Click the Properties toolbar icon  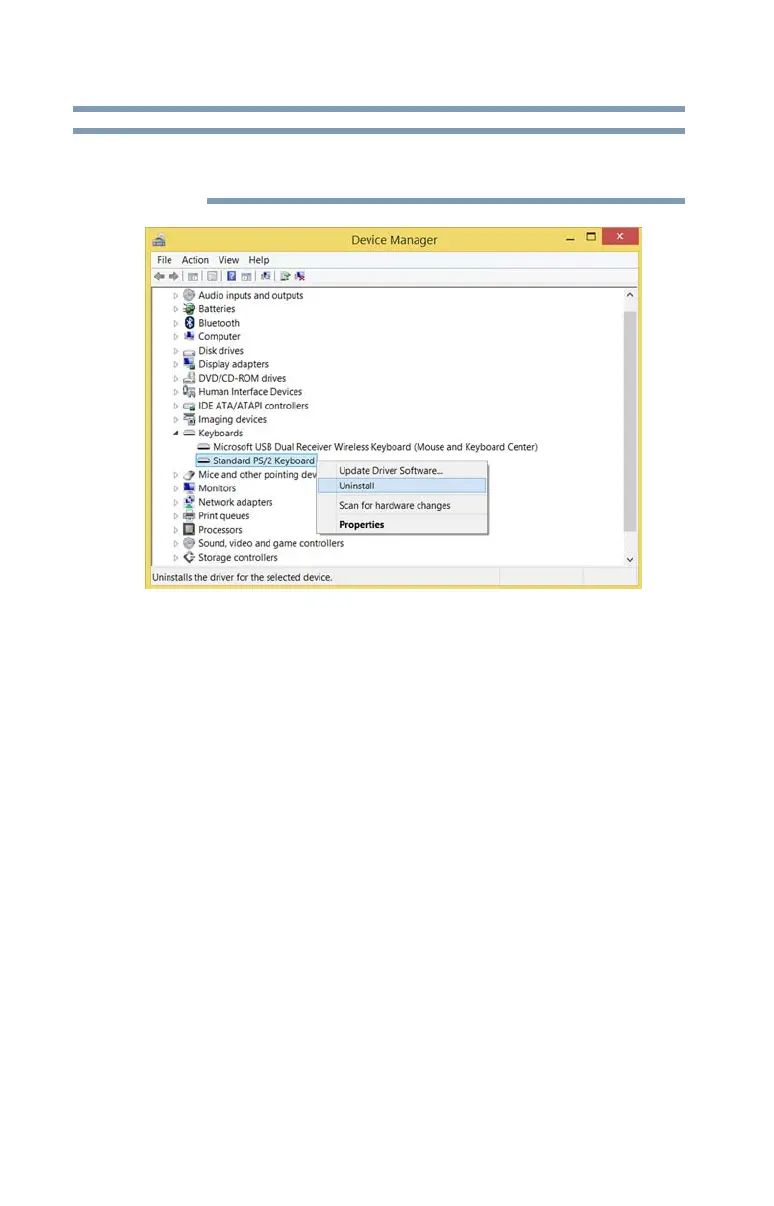(212, 276)
